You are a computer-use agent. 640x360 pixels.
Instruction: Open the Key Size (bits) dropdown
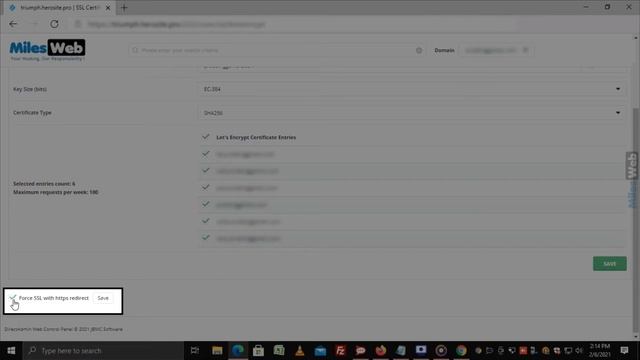(x=411, y=89)
